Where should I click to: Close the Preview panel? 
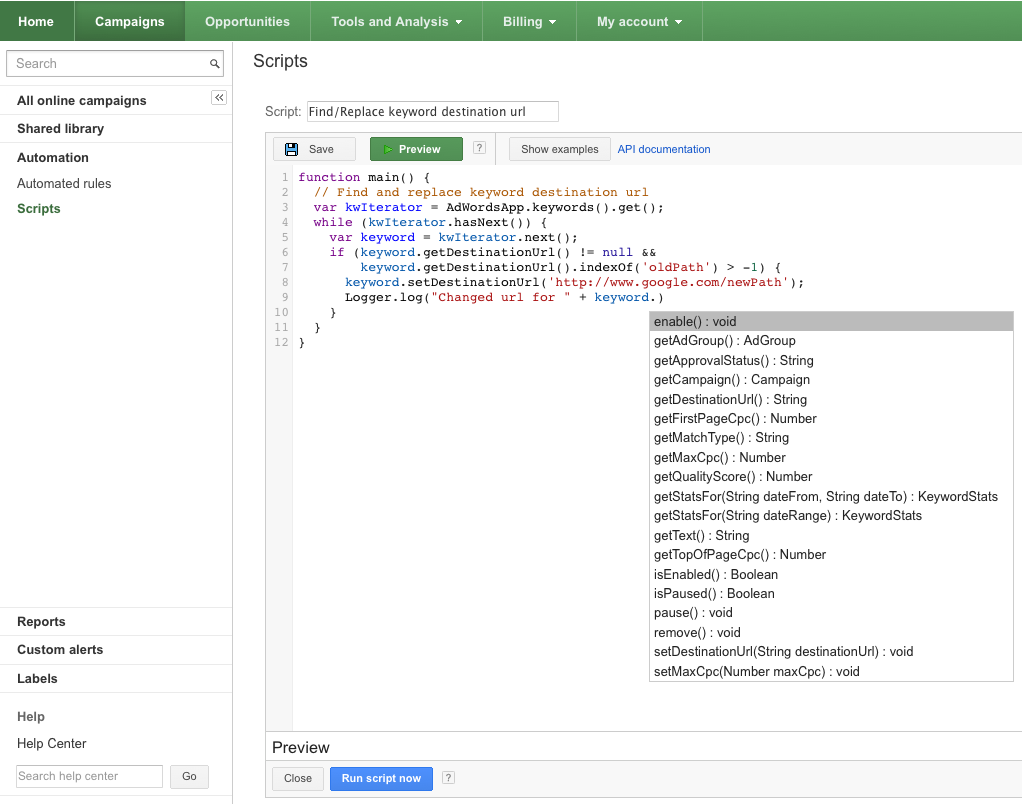298,779
